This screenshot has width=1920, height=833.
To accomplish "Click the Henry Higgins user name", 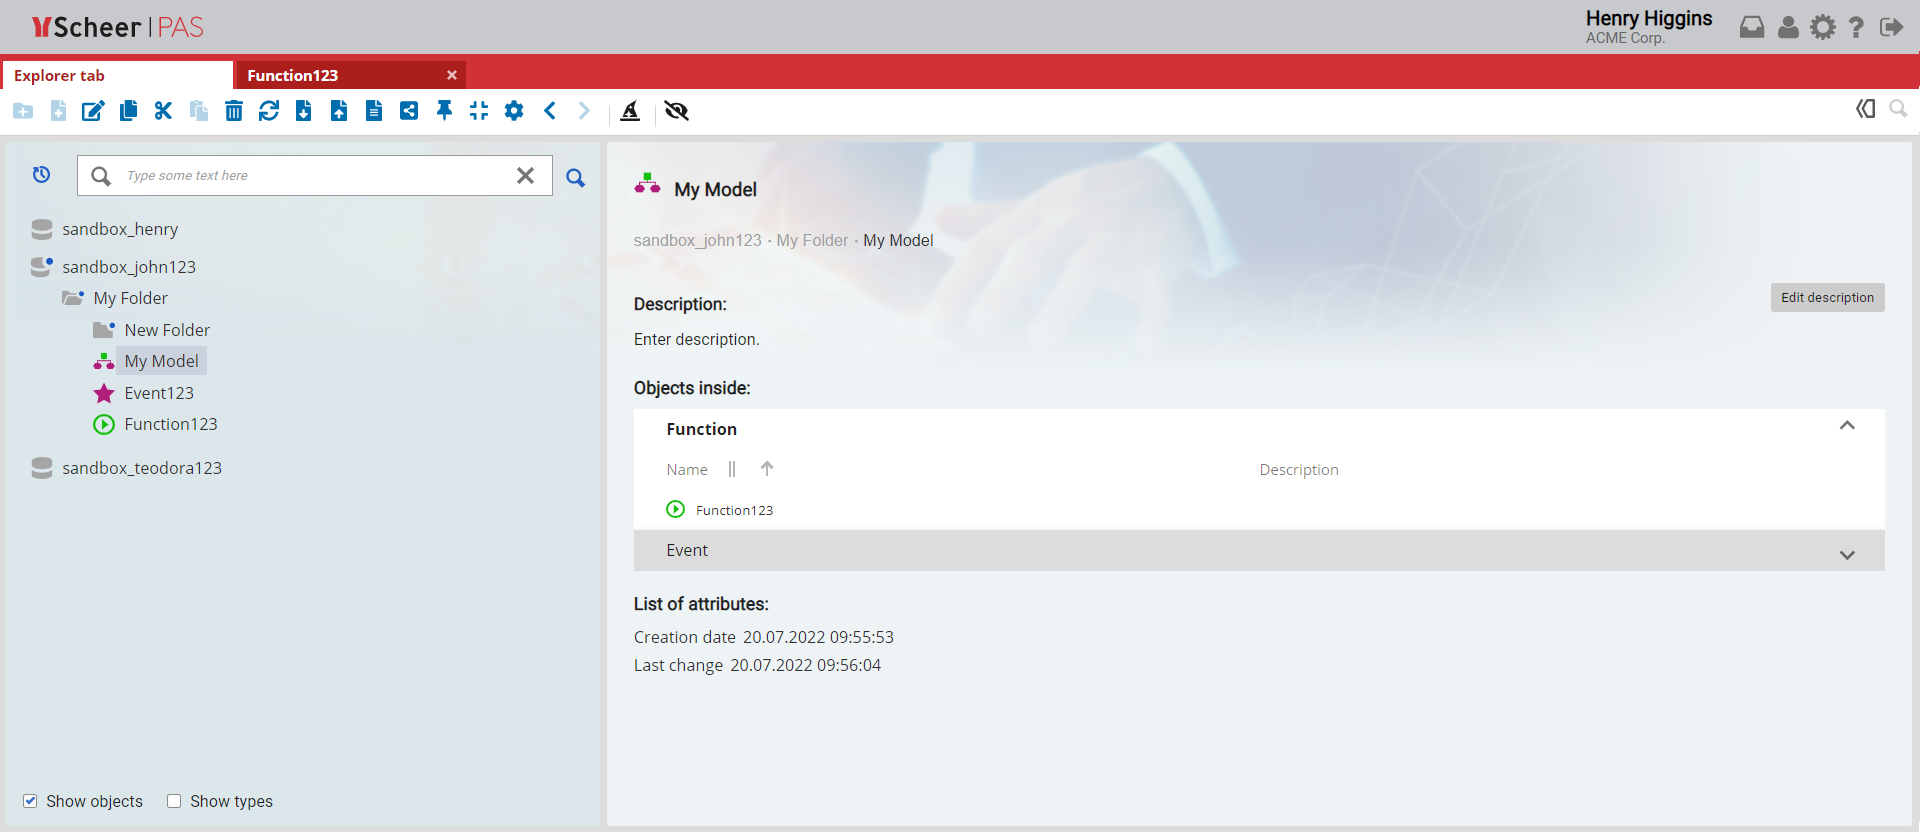I will coord(1649,19).
